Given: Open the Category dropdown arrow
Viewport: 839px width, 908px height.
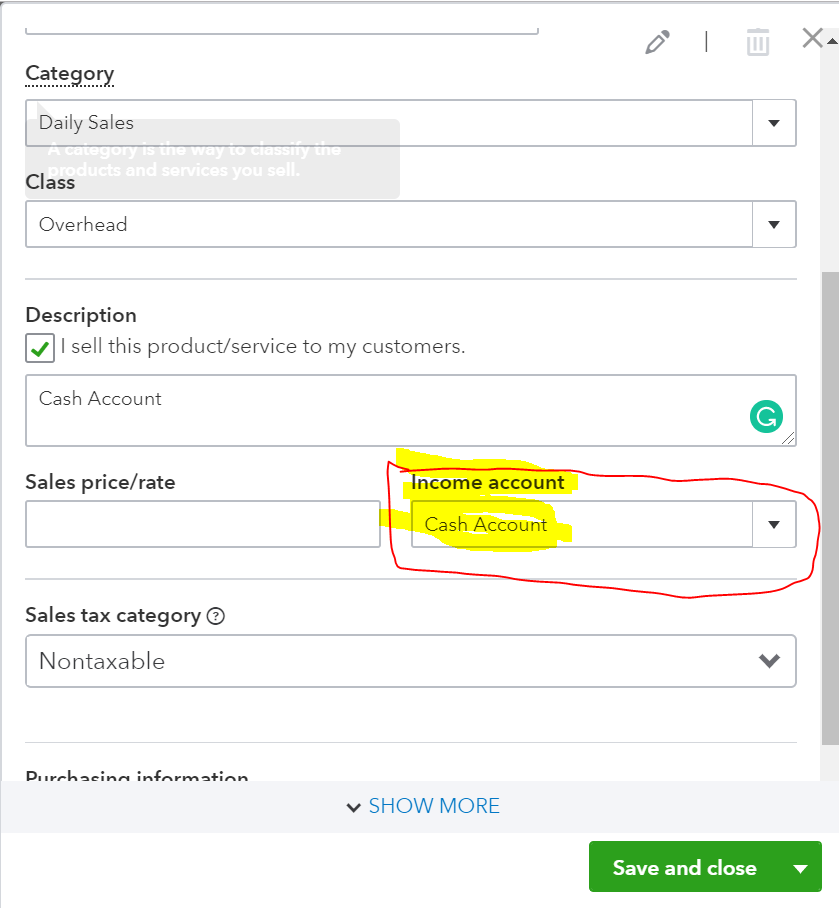Looking at the screenshot, I should tap(774, 123).
